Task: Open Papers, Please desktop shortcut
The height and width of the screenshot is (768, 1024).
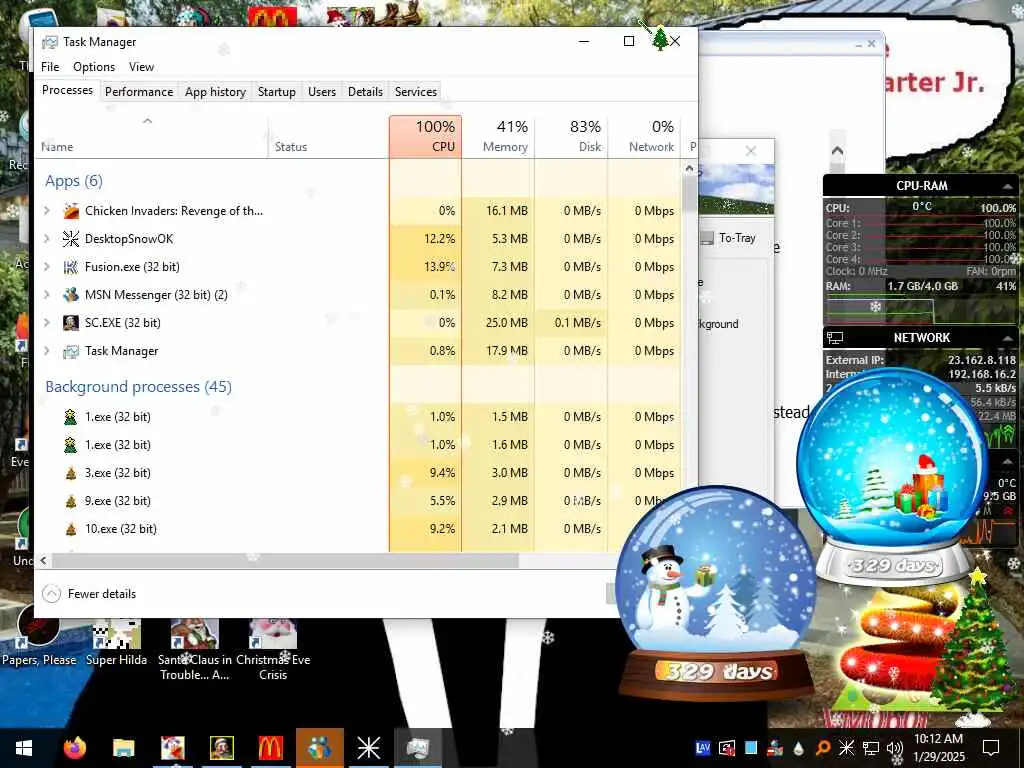Action: [x=39, y=637]
